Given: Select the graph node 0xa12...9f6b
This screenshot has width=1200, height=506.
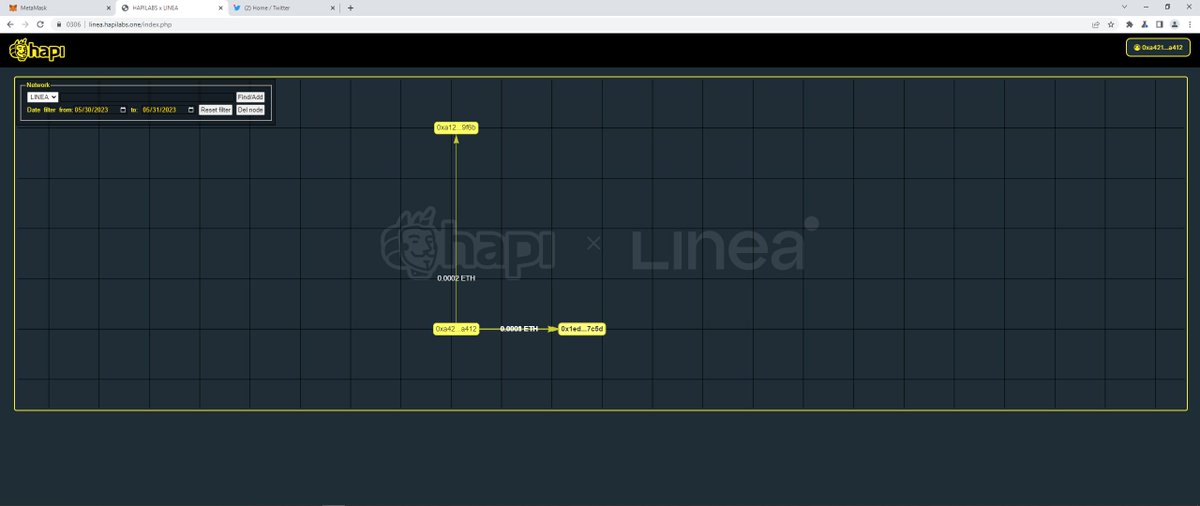Looking at the screenshot, I should click(456, 128).
